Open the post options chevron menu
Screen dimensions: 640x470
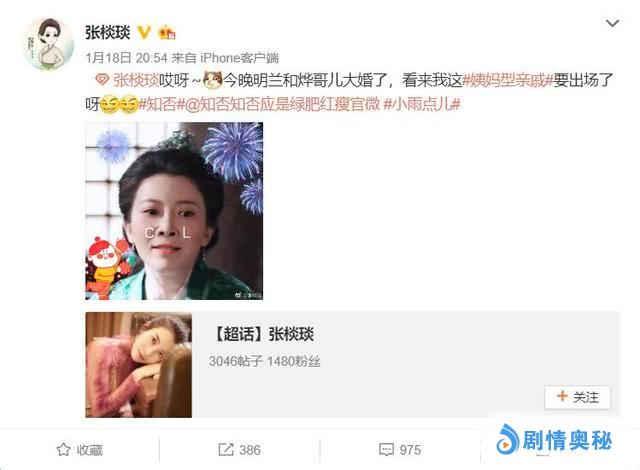(x=612, y=23)
